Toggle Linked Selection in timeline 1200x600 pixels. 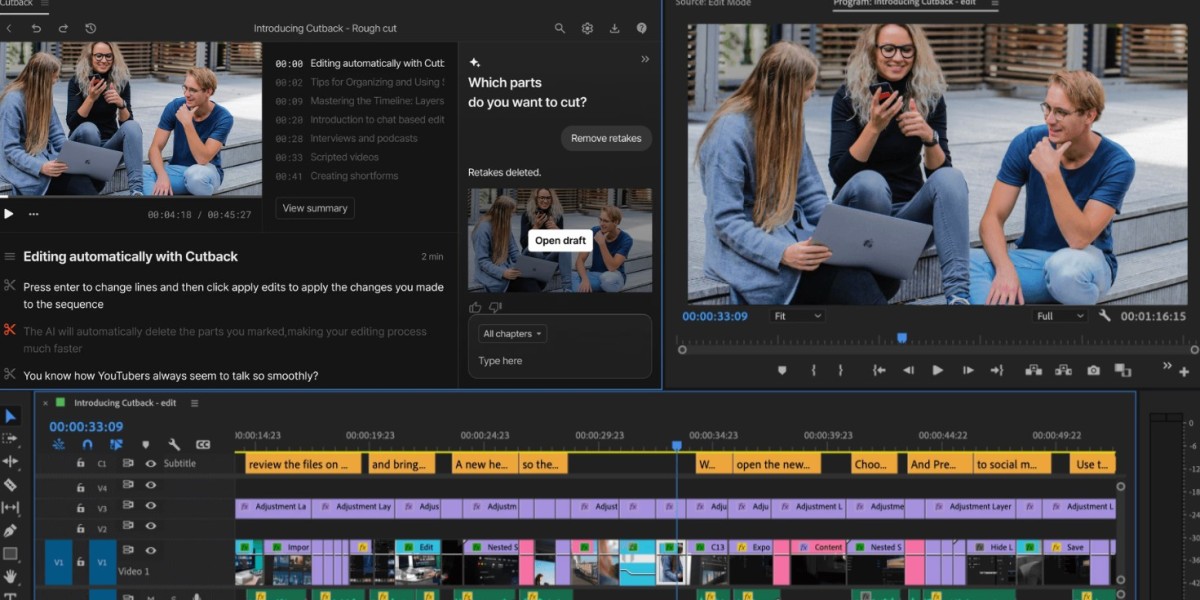(116, 444)
